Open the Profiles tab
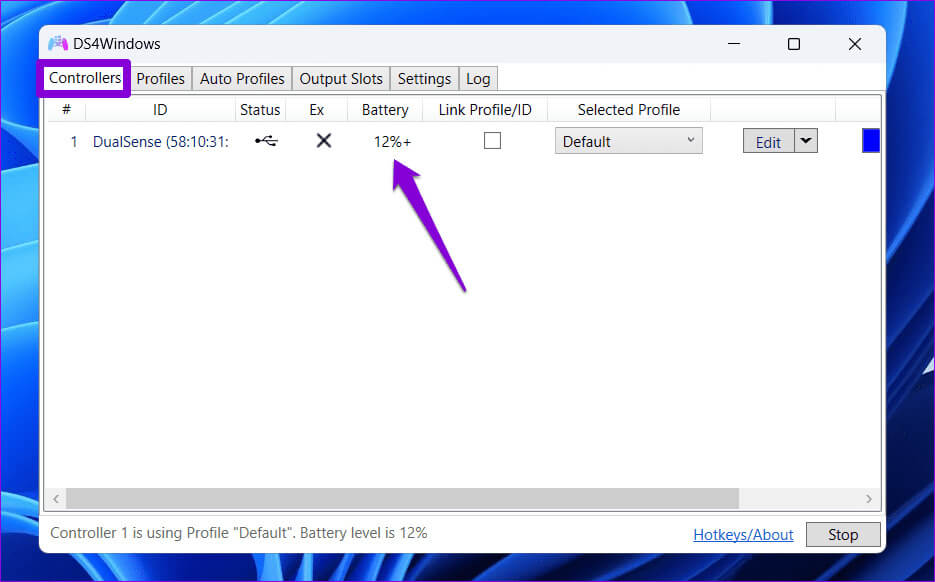 tap(160, 79)
